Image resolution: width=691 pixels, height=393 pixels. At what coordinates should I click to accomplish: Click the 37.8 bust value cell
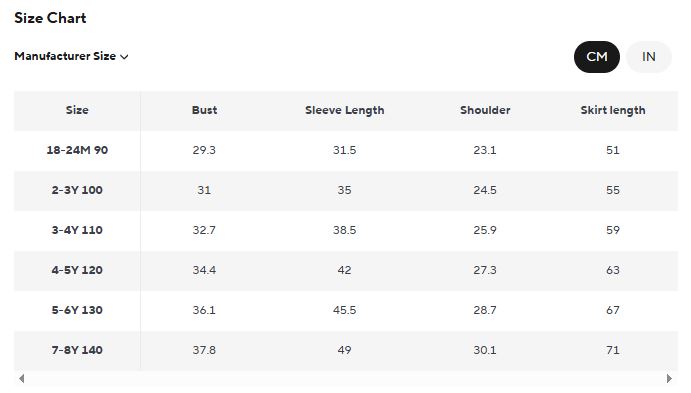pos(204,350)
